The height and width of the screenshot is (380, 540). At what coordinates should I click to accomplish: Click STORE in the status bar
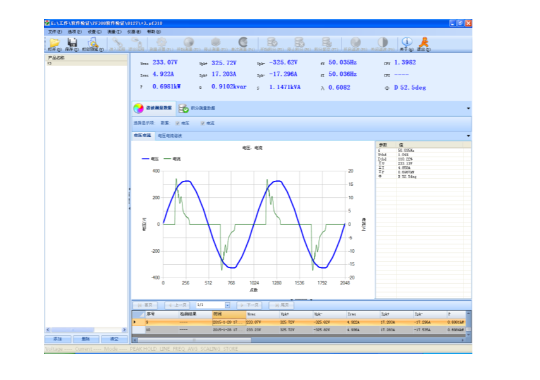(231, 349)
